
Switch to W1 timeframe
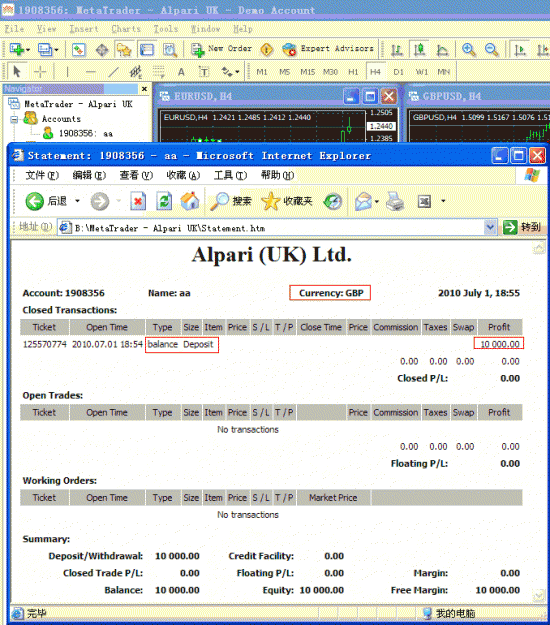422,72
